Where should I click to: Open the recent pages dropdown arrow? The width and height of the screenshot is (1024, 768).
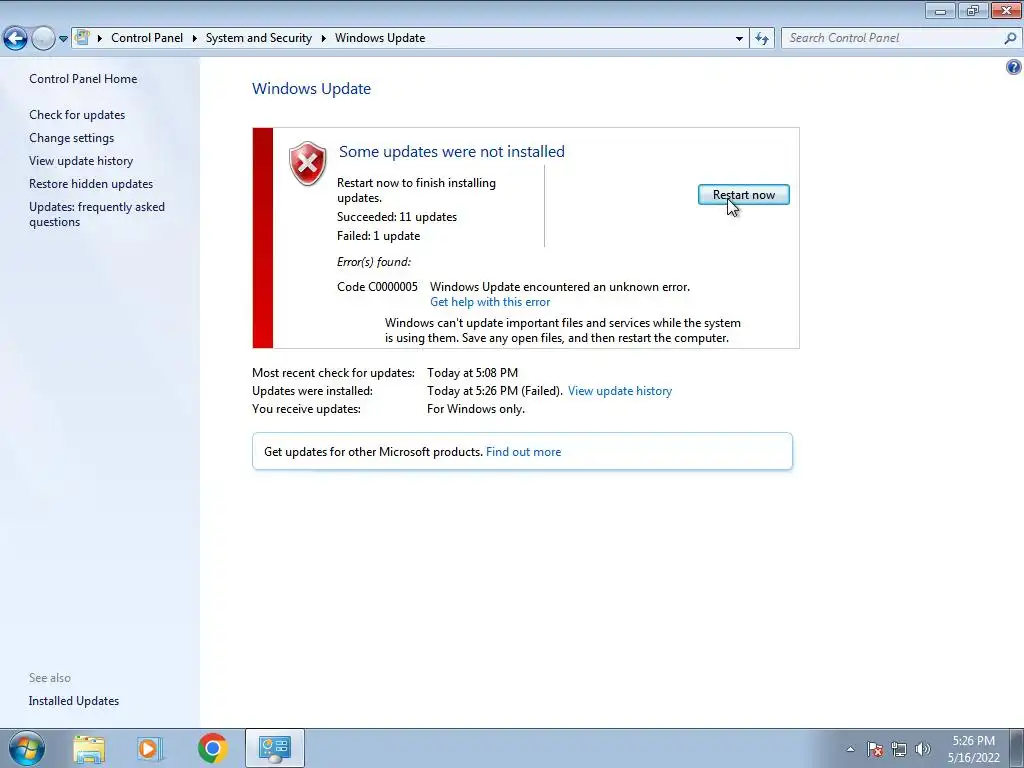pos(63,39)
